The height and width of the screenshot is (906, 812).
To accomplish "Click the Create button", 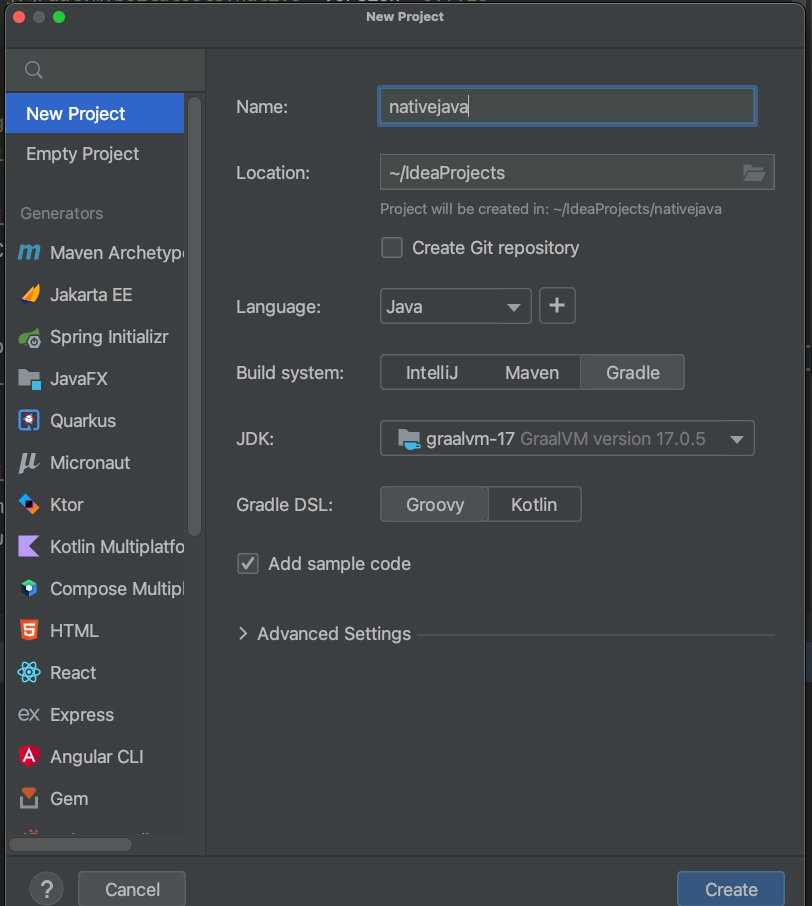I will [730, 889].
